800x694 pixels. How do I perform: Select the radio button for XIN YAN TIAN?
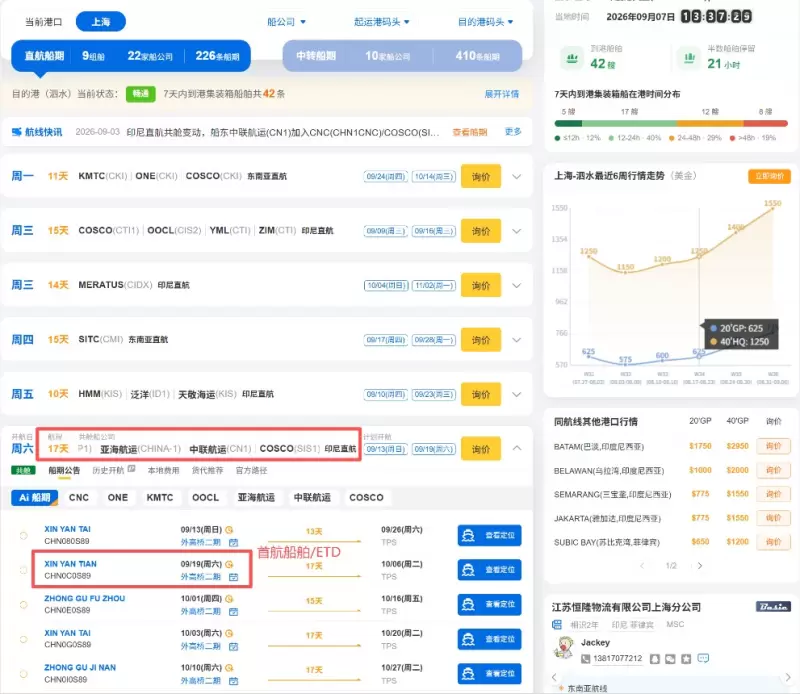coord(23,570)
